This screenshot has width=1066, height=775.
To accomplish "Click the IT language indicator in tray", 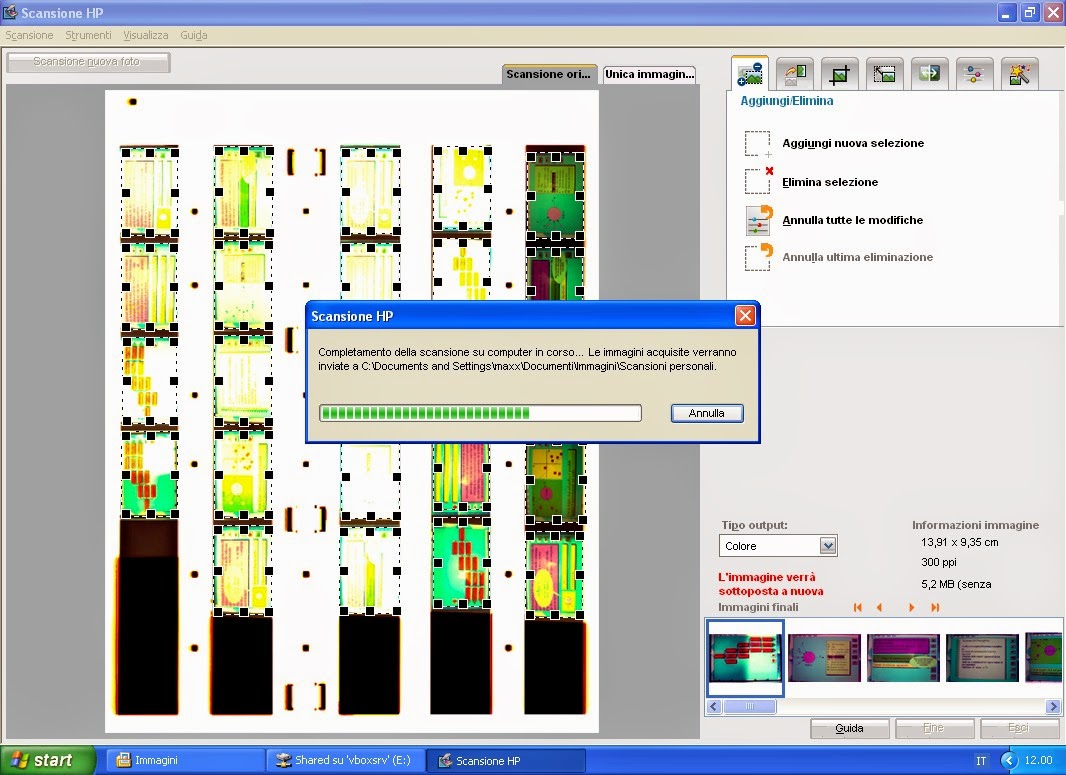I will tap(981, 761).
